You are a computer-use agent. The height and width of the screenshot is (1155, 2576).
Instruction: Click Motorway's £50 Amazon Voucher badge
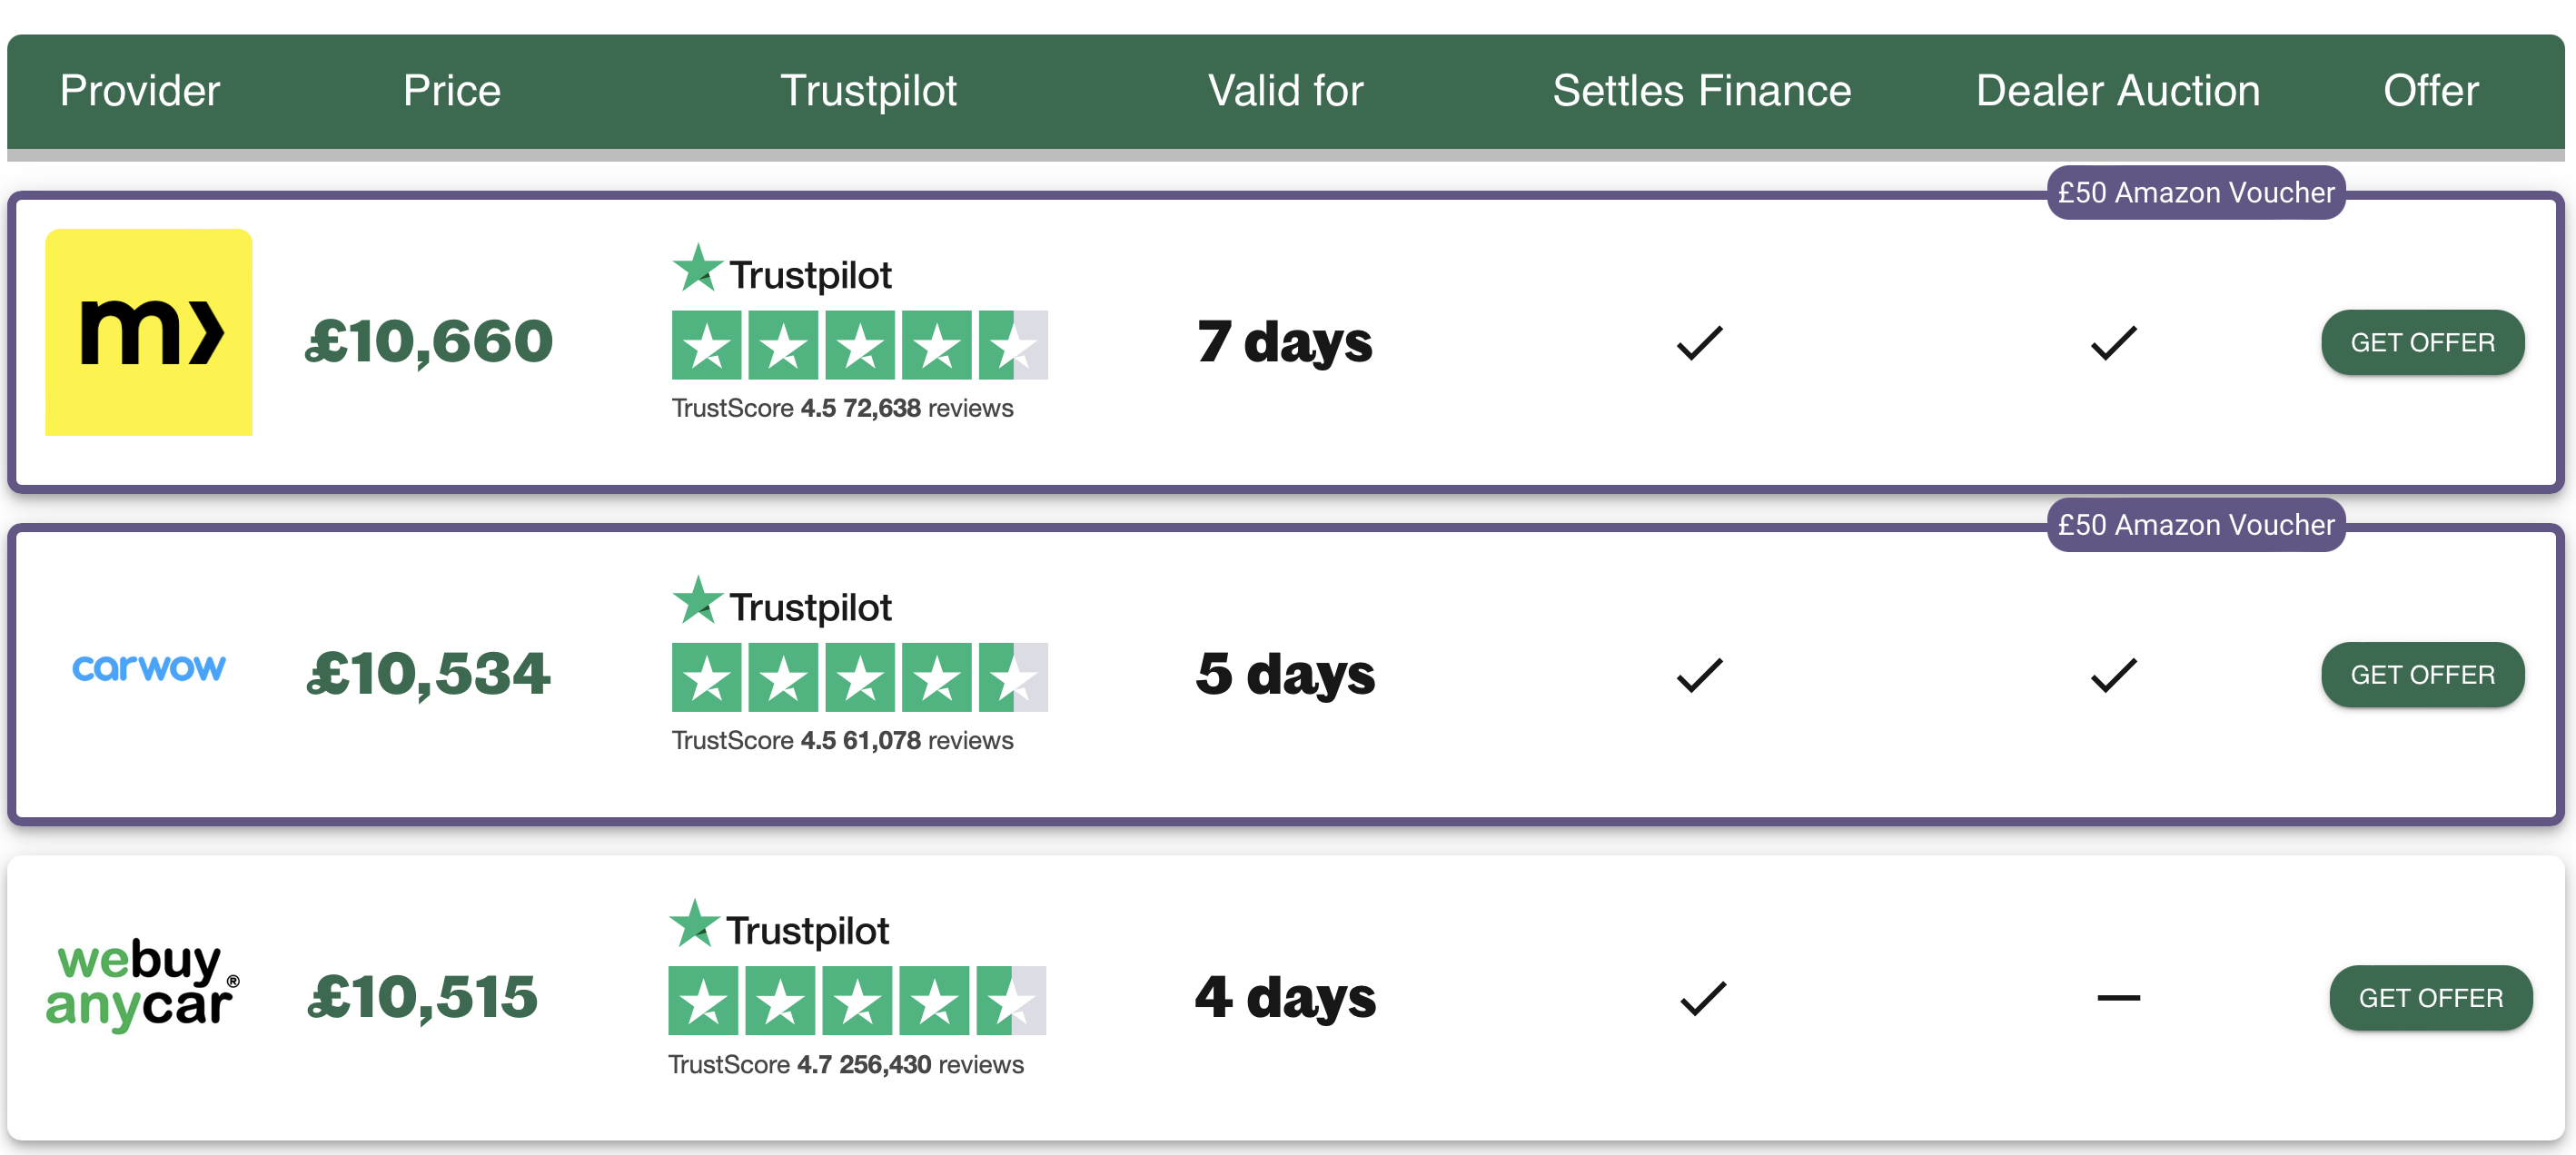2195,192
